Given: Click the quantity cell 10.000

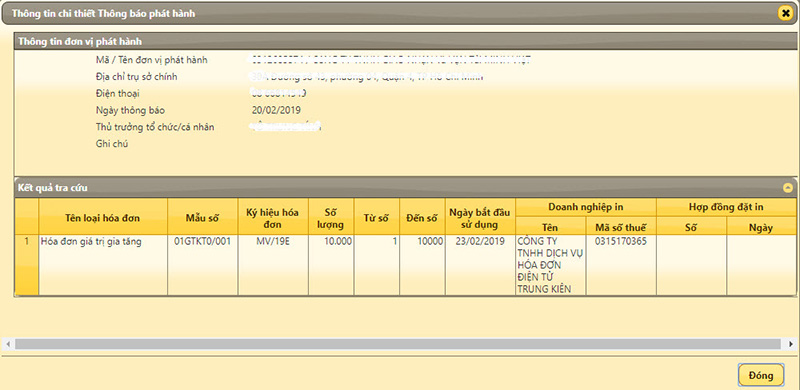Looking at the screenshot, I should [331, 265].
